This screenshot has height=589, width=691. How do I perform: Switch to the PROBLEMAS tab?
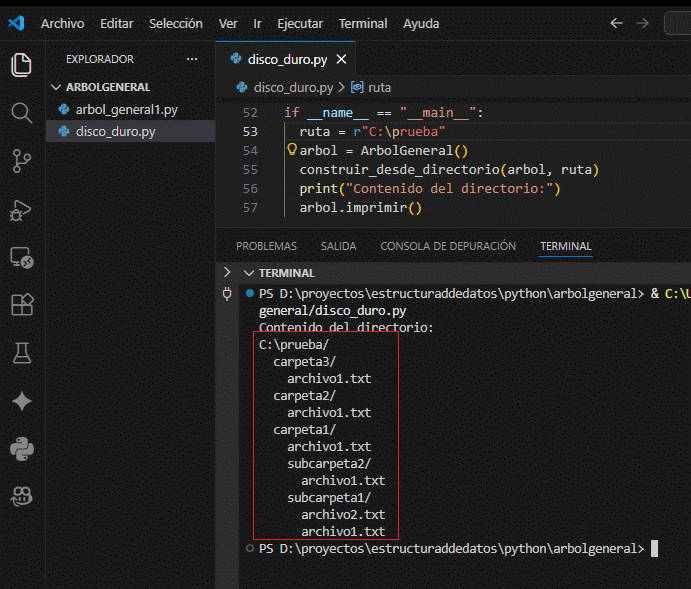pyautogui.click(x=266, y=246)
